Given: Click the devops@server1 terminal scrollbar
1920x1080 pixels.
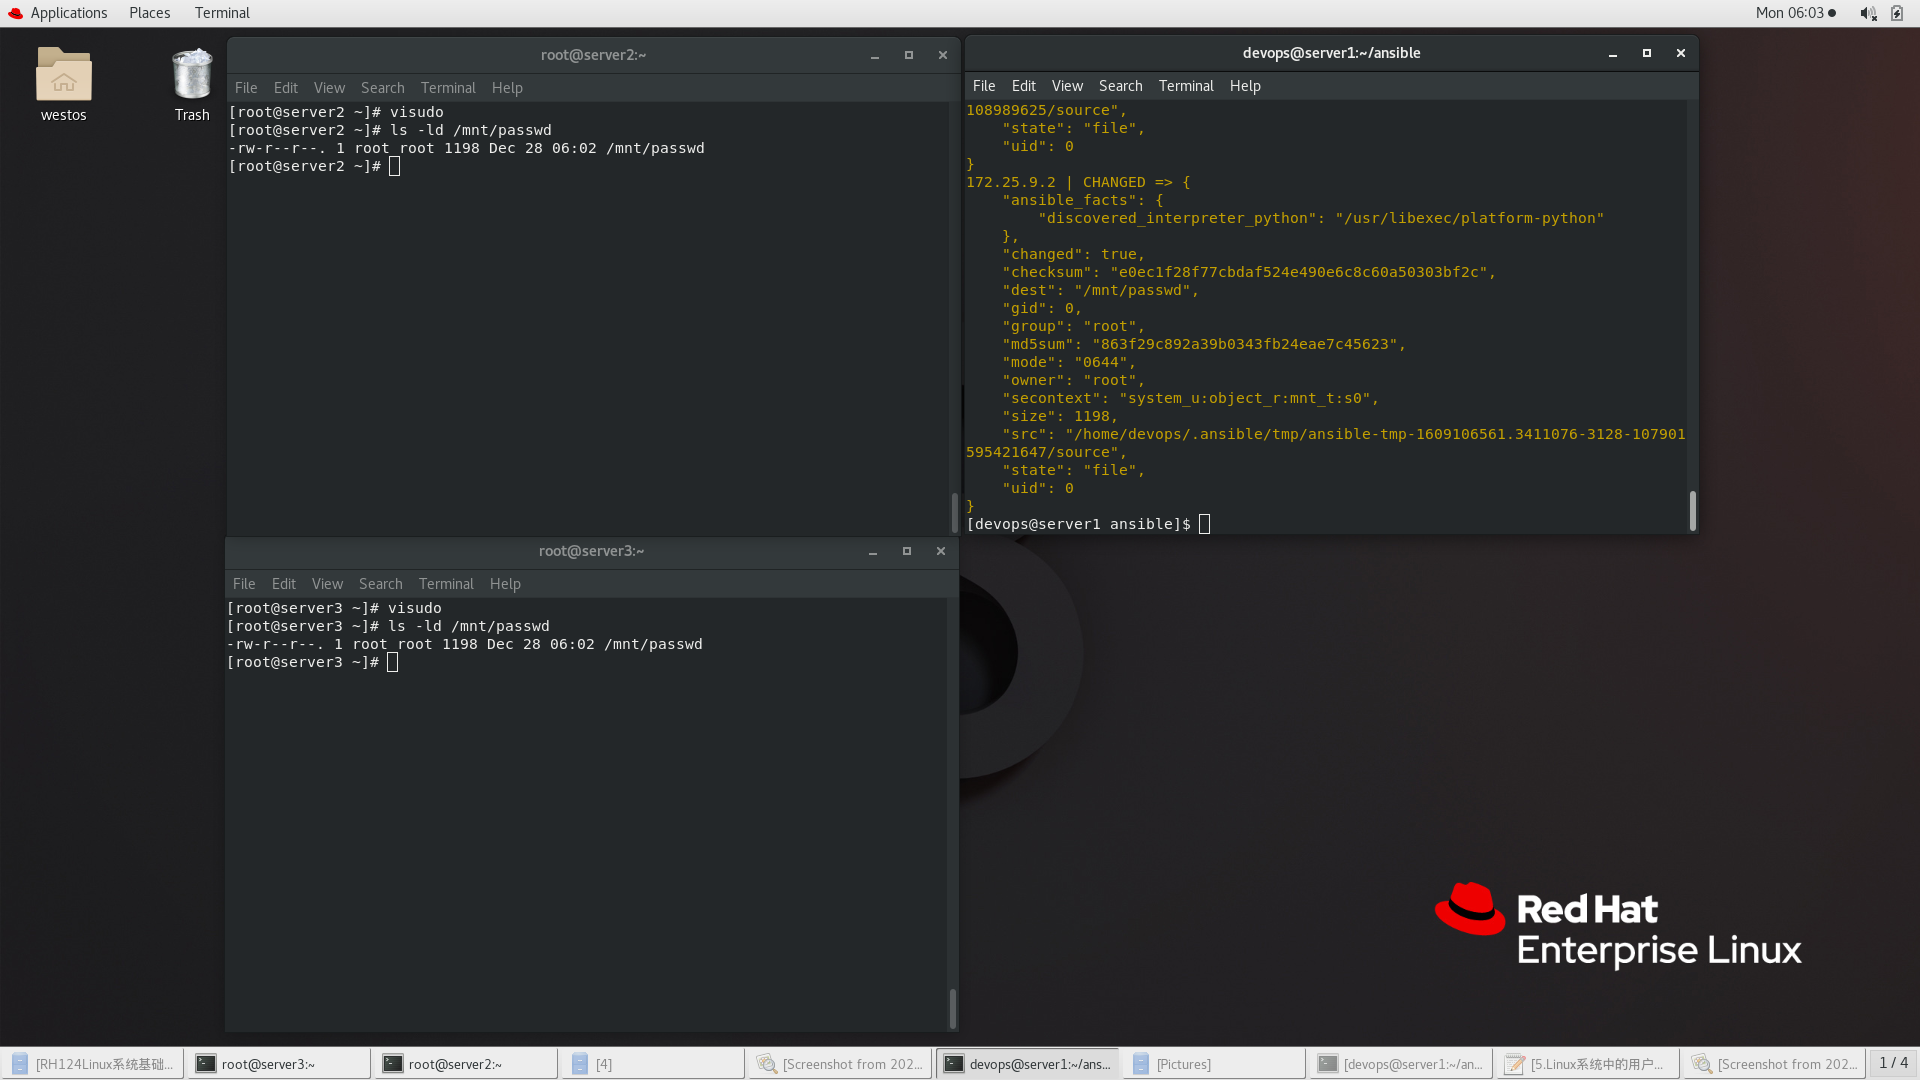Looking at the screenshot, I should tap(1692, 510).
